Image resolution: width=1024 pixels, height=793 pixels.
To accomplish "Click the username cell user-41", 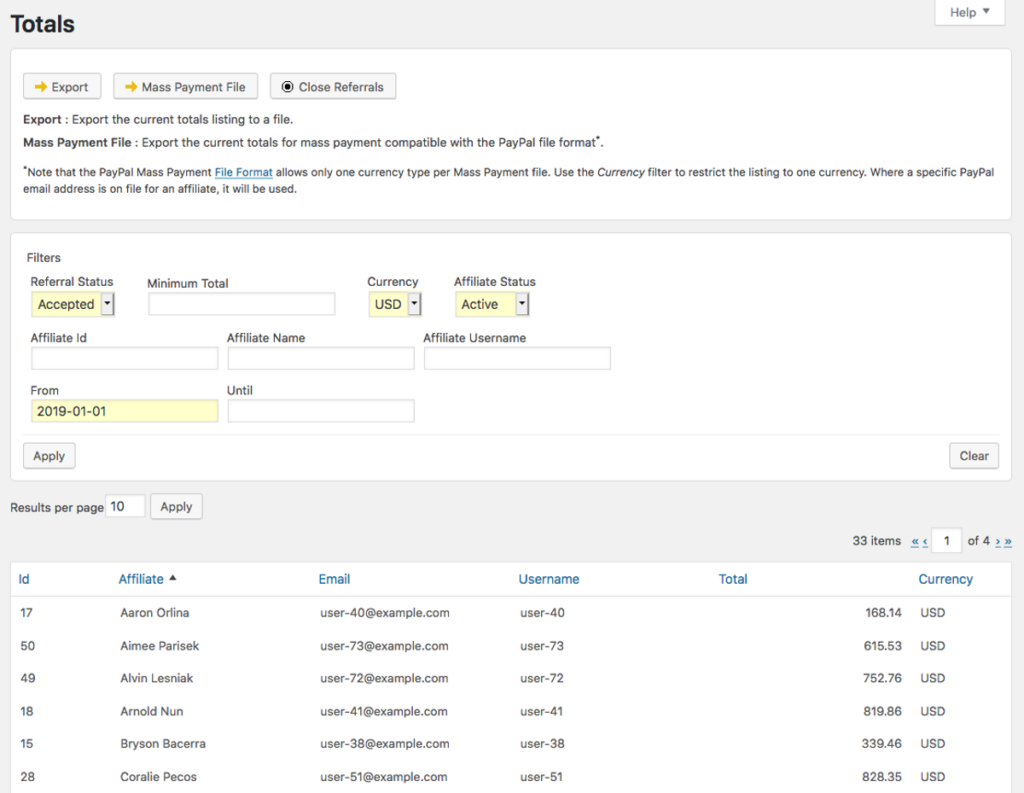I will pos(541,711).
